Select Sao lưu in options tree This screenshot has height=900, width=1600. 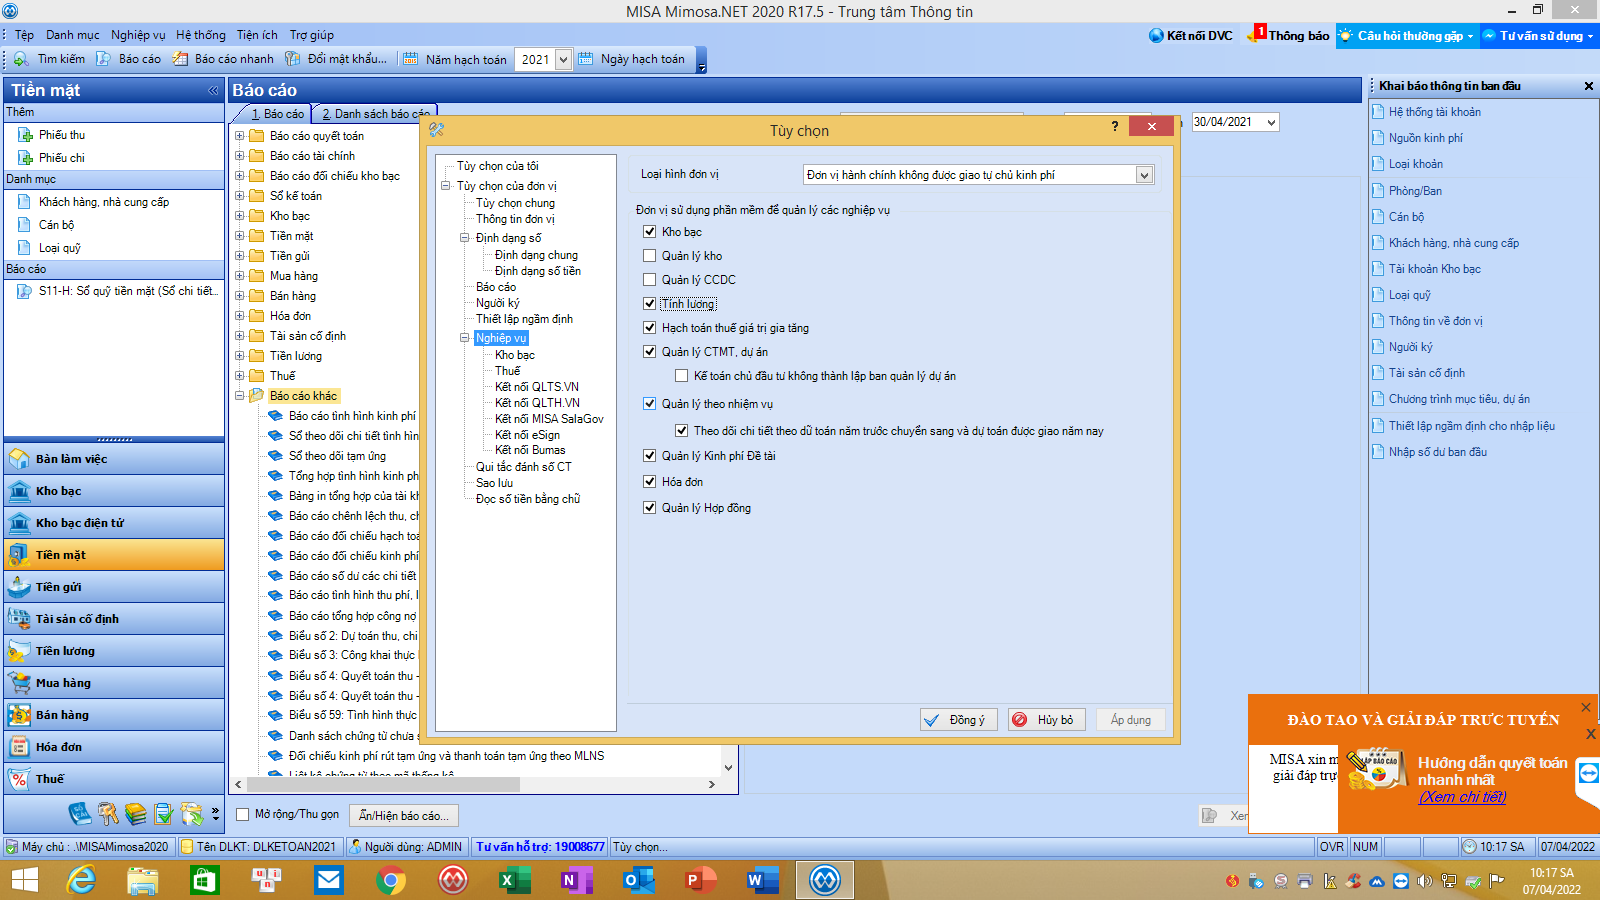(494, 483)
